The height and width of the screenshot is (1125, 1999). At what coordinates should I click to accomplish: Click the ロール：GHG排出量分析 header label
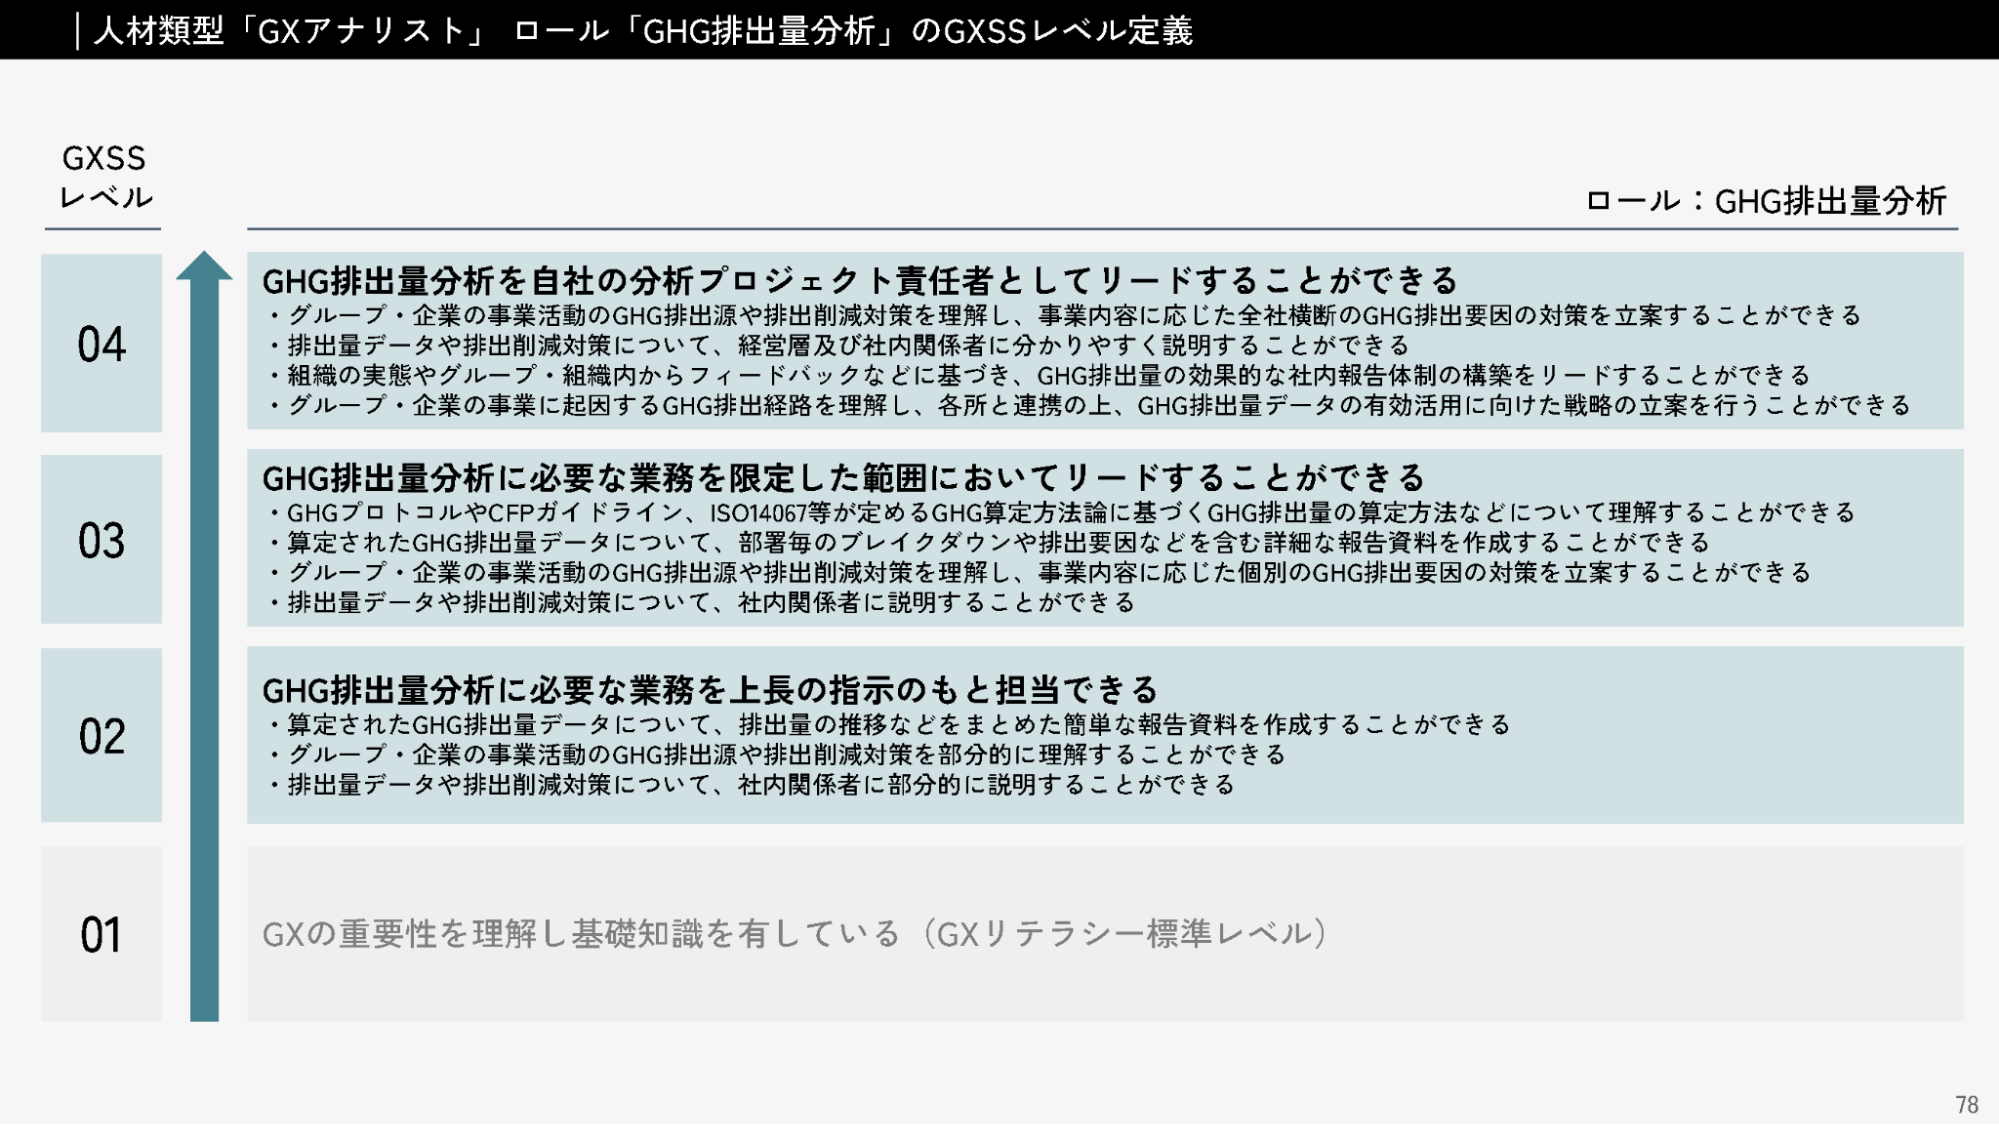[x=1765, y=201]
